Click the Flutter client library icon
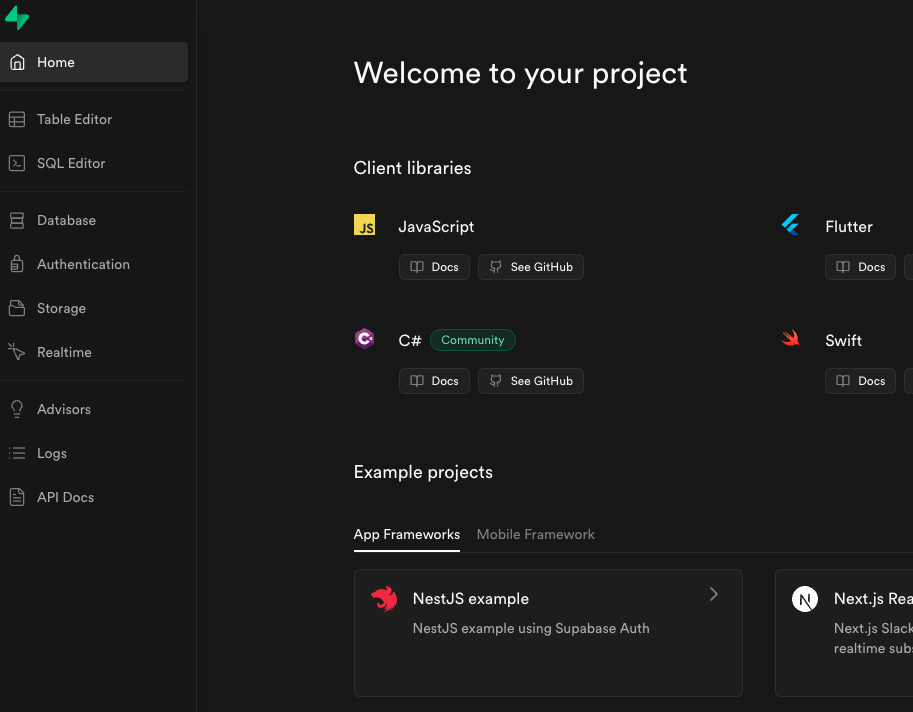The width and height of the screenshot is (913, 712). click(790, 225)
